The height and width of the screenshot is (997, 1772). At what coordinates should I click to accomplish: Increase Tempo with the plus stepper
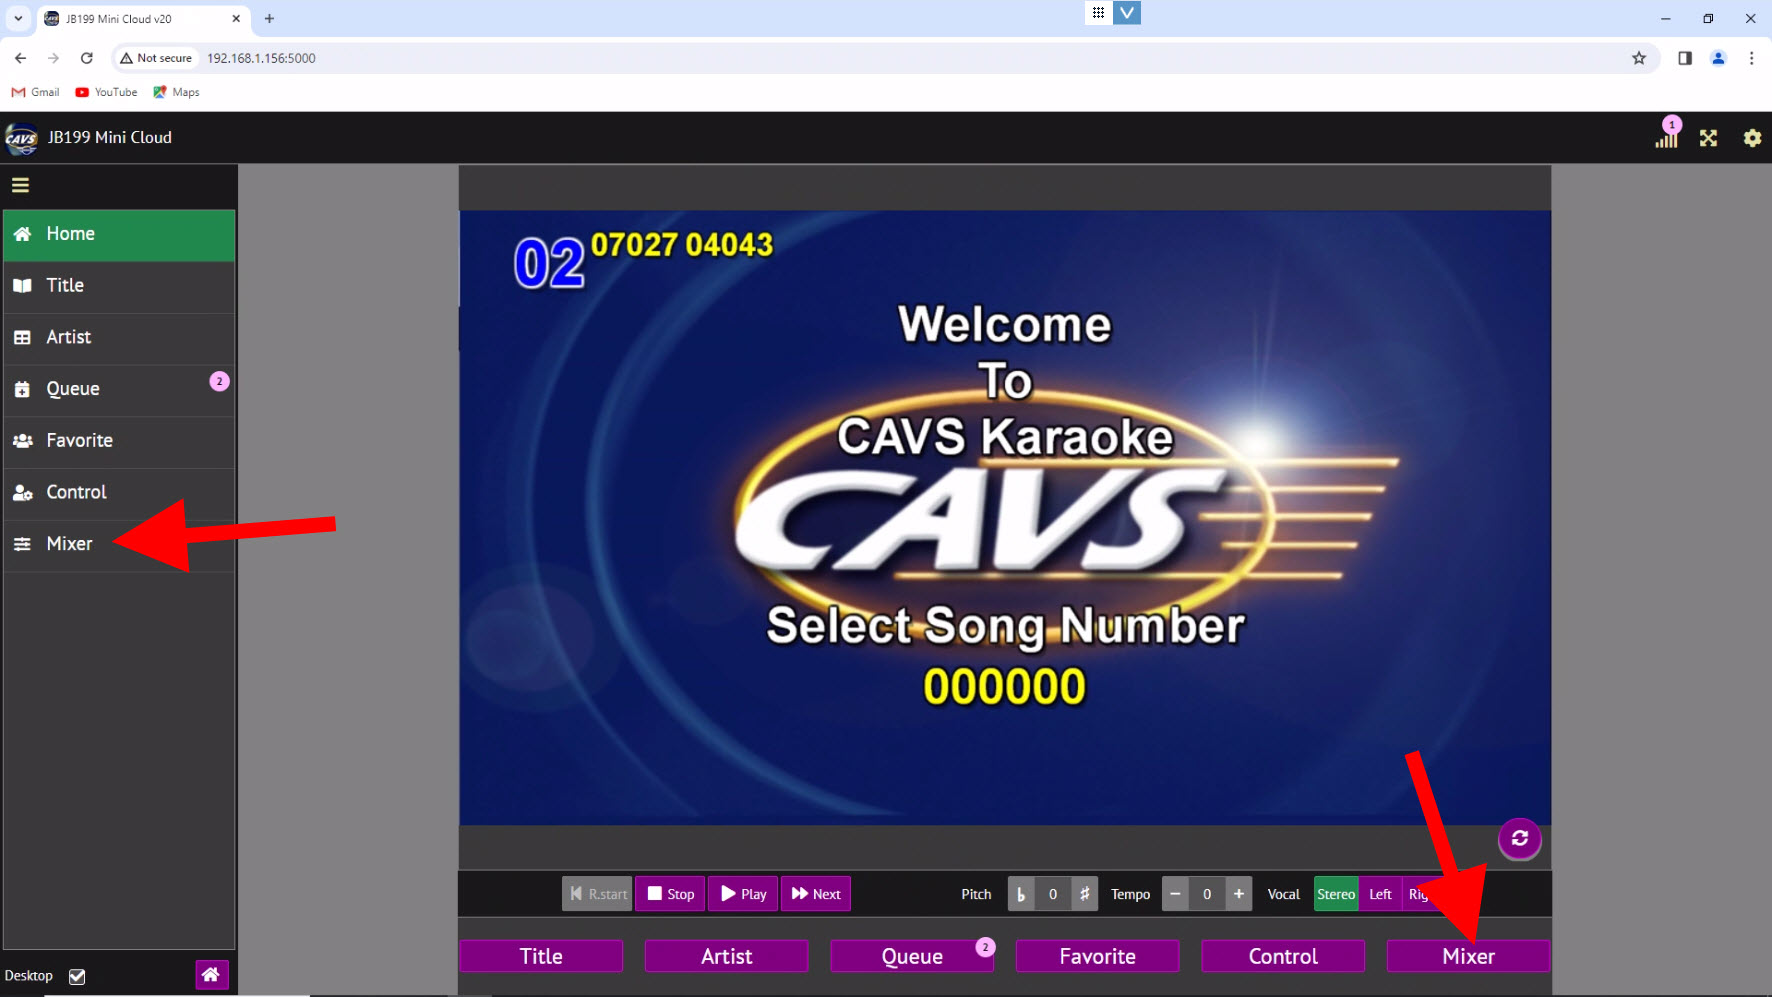[x=1238, y=894]
